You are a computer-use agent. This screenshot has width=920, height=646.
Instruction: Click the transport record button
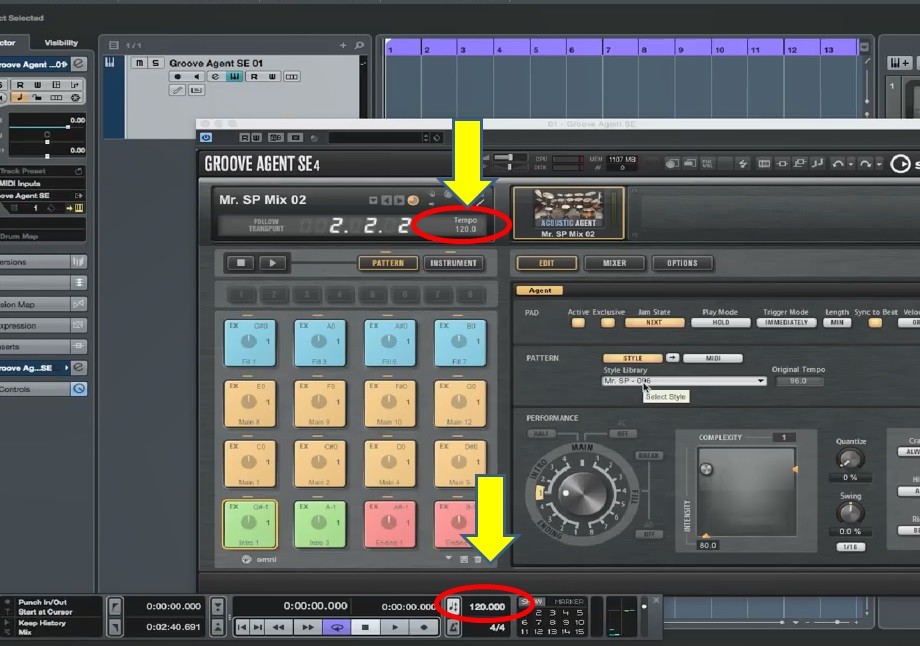tap(424, 627)
